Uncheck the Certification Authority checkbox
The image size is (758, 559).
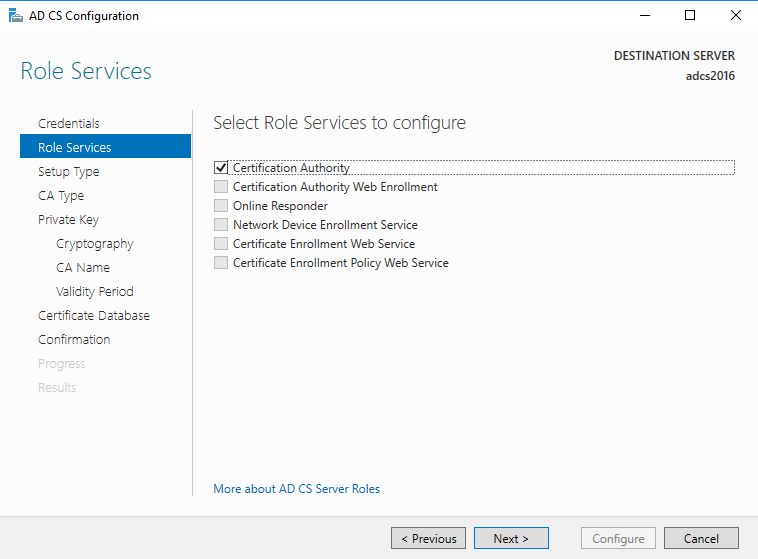(x=221, y=168)
